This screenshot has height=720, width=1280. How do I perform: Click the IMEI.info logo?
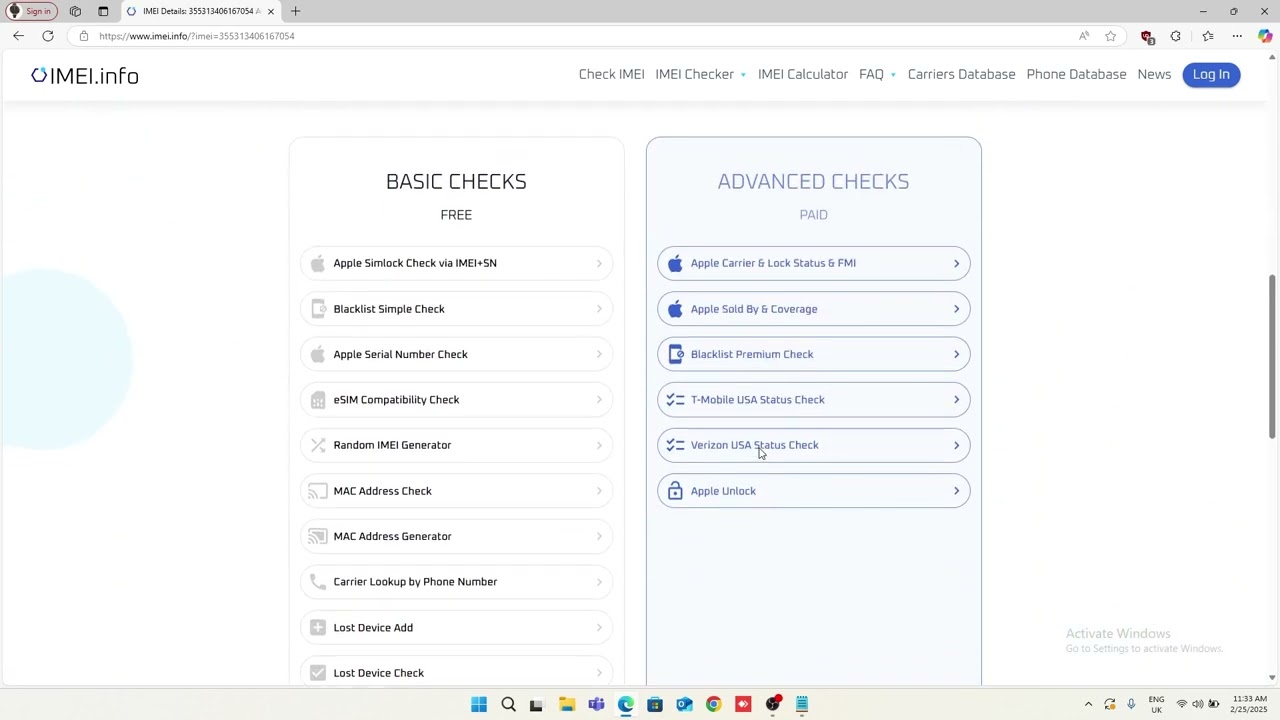(x=85, y=75)
